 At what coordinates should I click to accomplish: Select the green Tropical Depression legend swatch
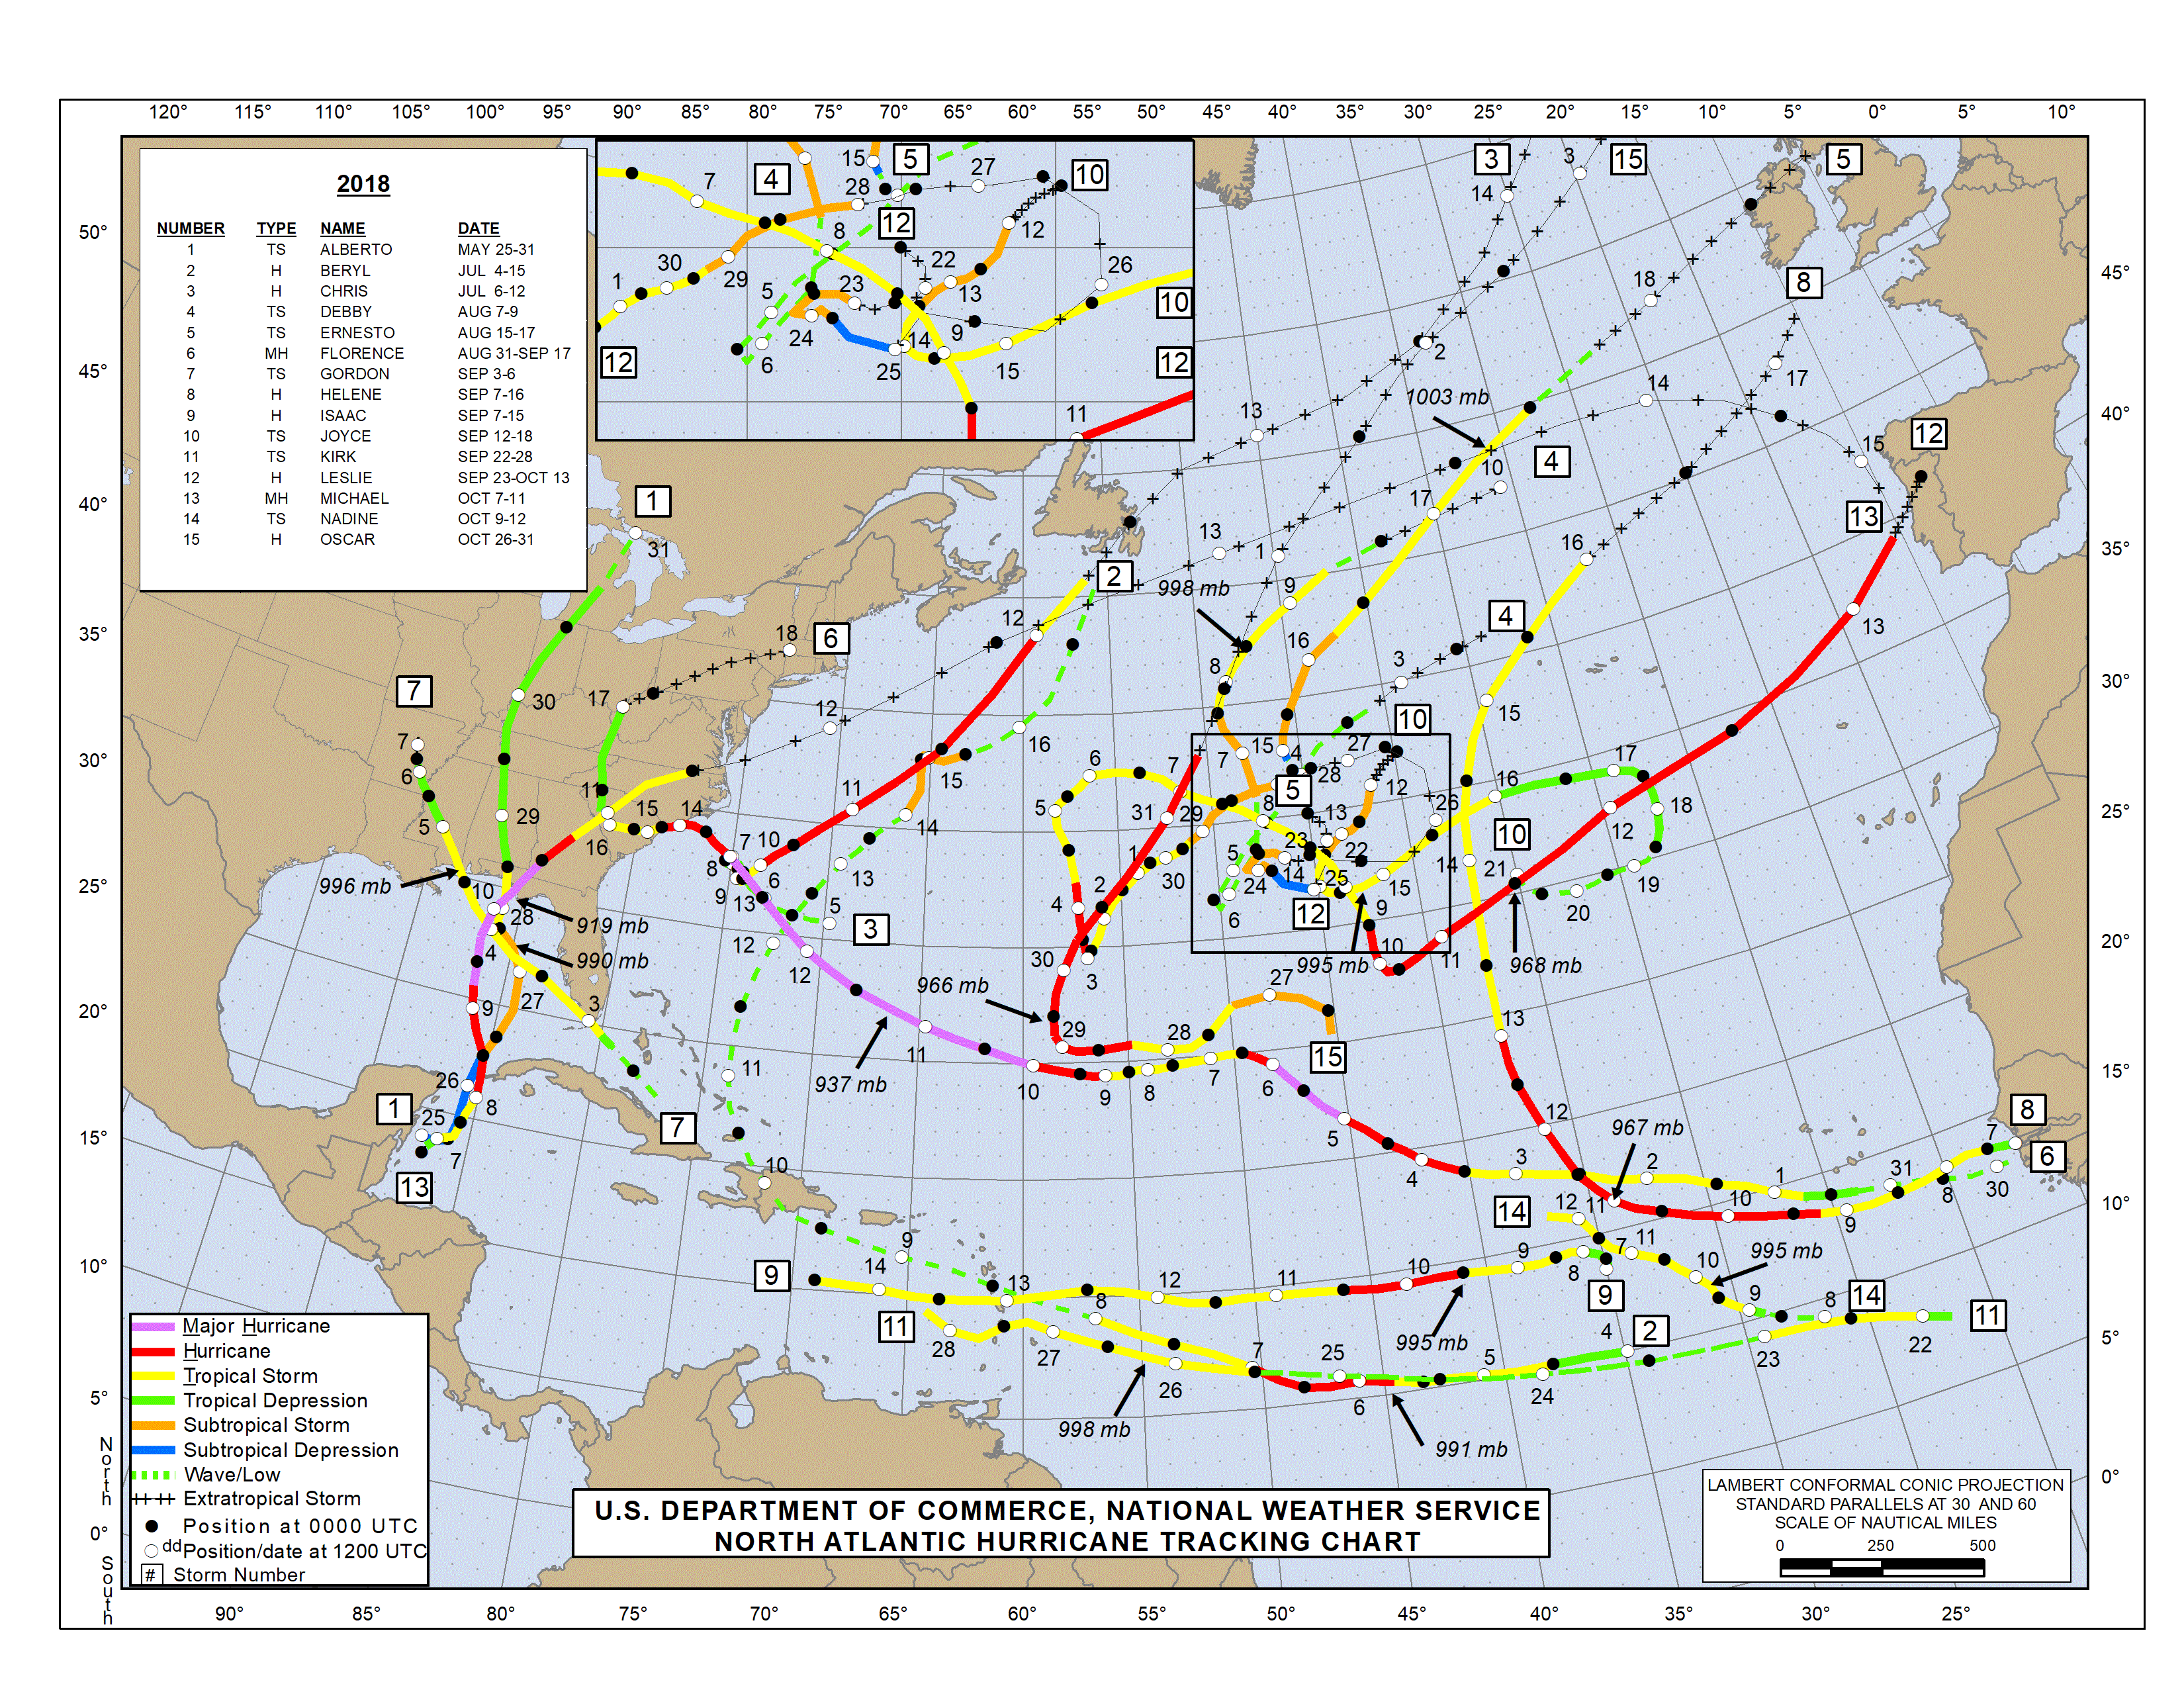[153, 1400]
